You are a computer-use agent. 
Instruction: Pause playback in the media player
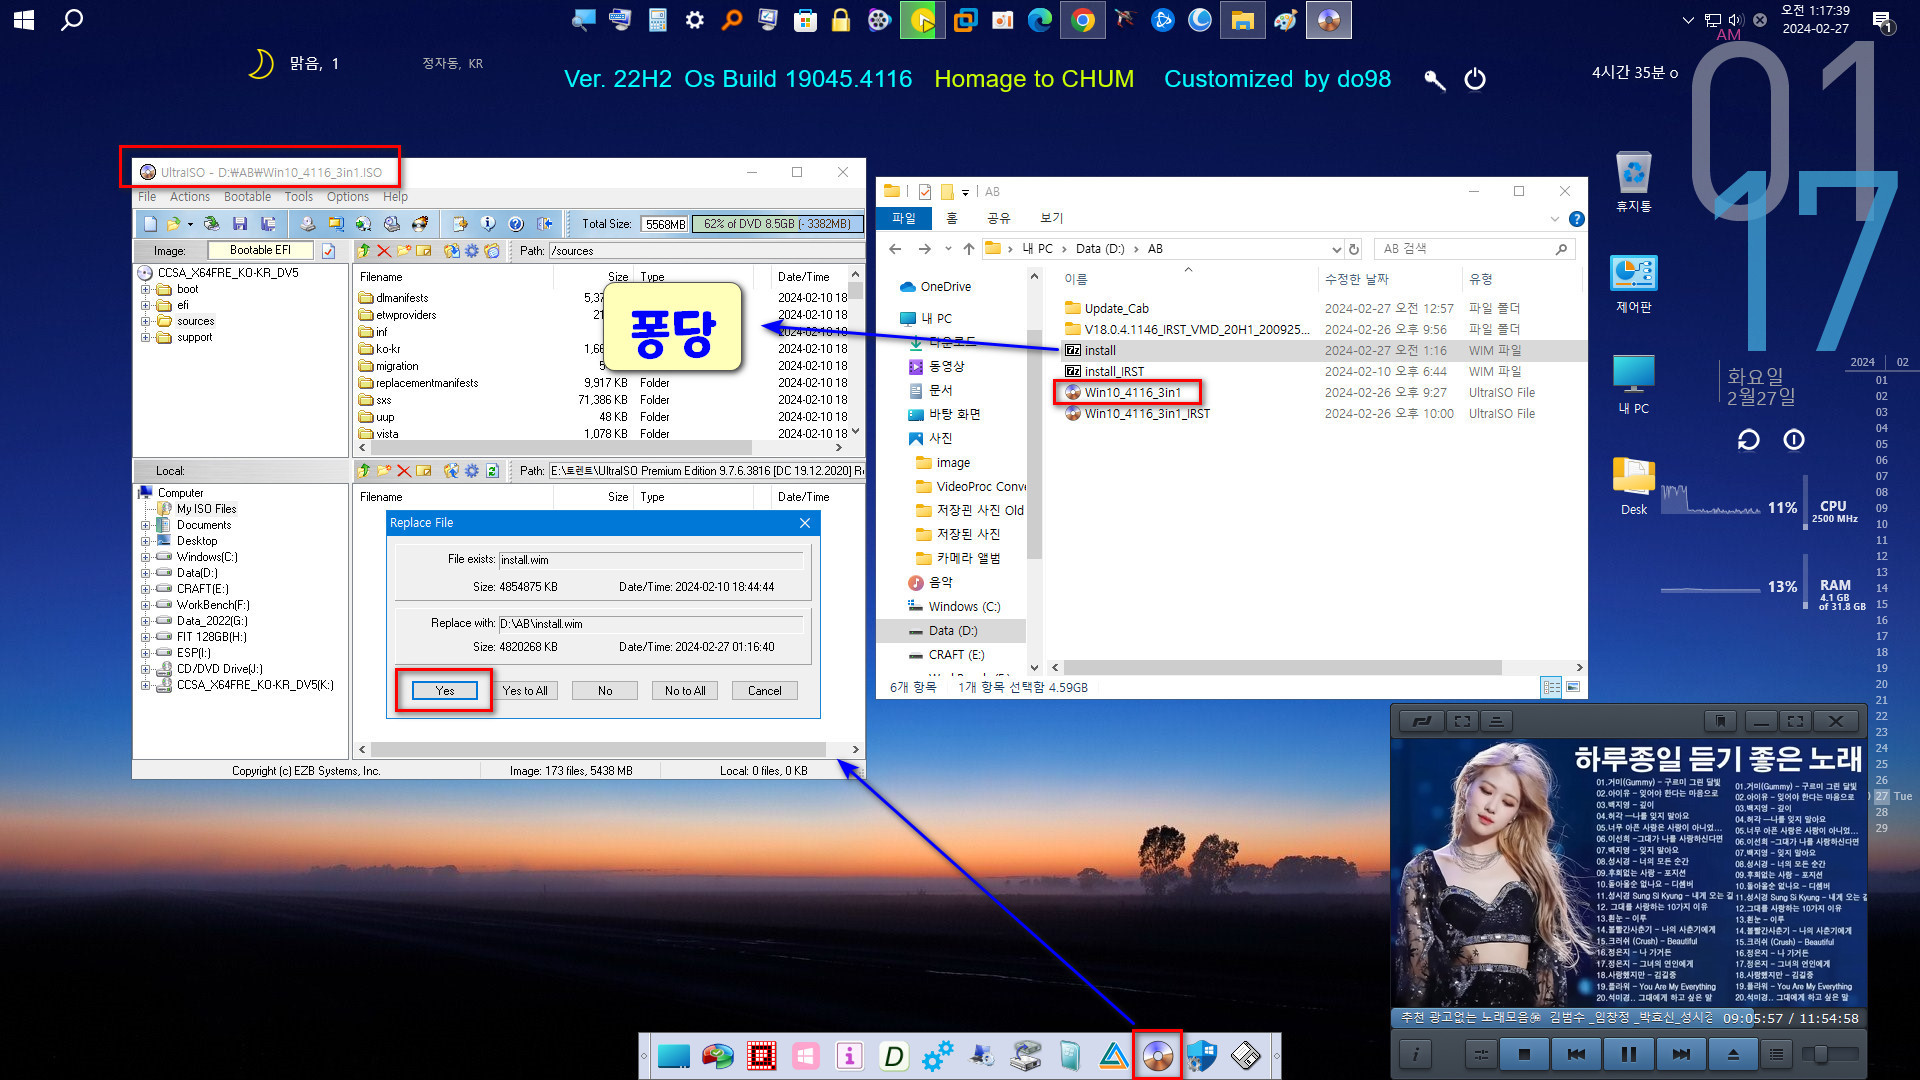click(1628, 1054)
